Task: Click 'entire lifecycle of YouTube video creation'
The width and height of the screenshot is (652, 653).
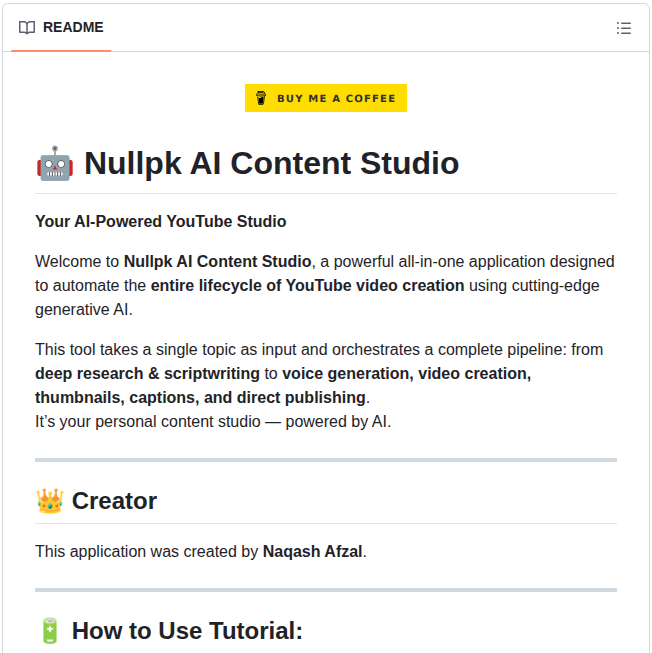Action: click(x=307, y=286)
